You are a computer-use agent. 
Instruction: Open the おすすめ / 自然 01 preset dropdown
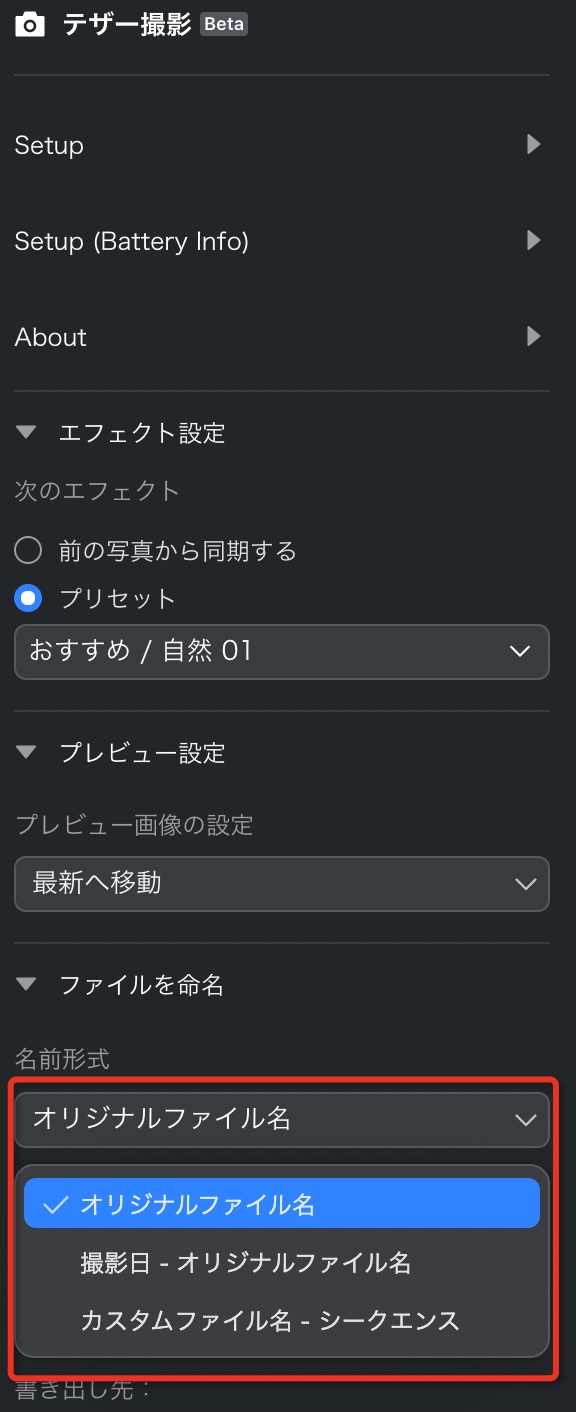tap(282, 652)
